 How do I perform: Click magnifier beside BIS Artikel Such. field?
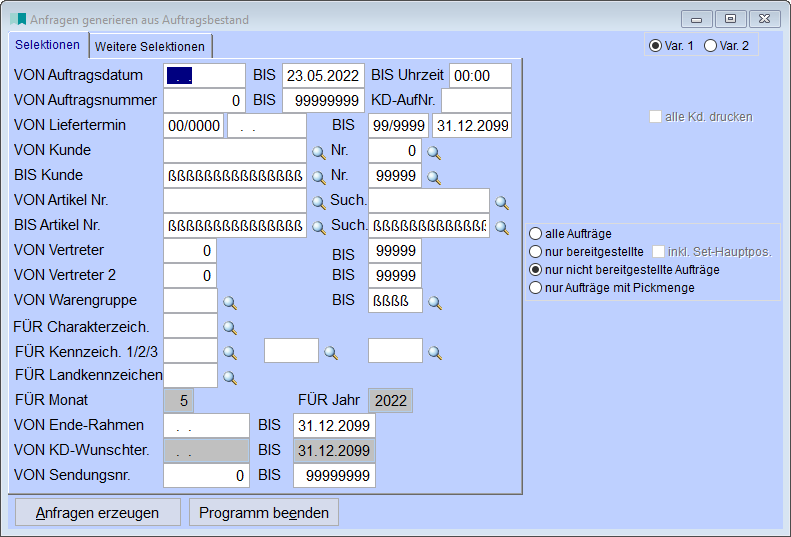[502, 227]
